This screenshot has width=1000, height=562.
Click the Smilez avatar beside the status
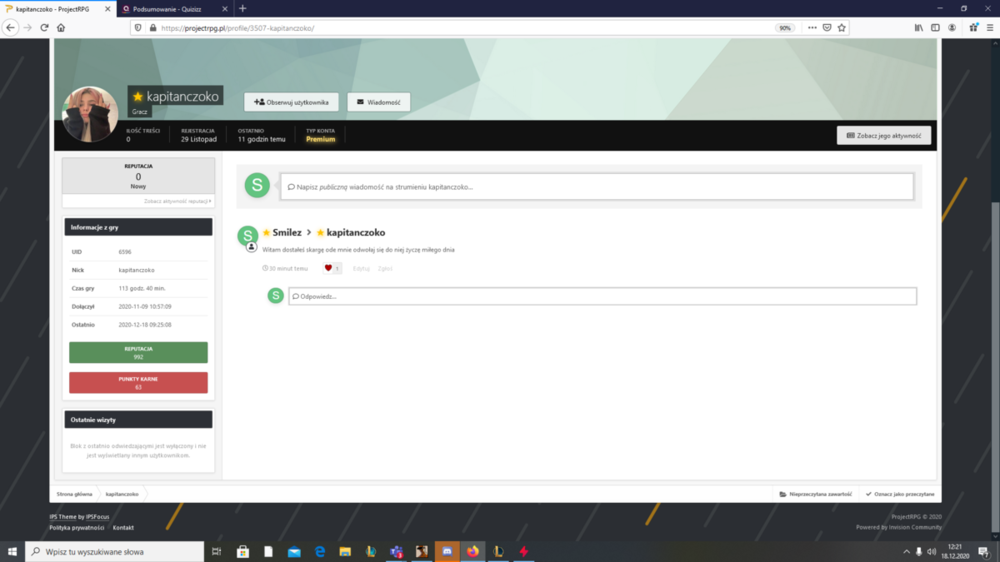pyautogui.click(x=247, y=235)
